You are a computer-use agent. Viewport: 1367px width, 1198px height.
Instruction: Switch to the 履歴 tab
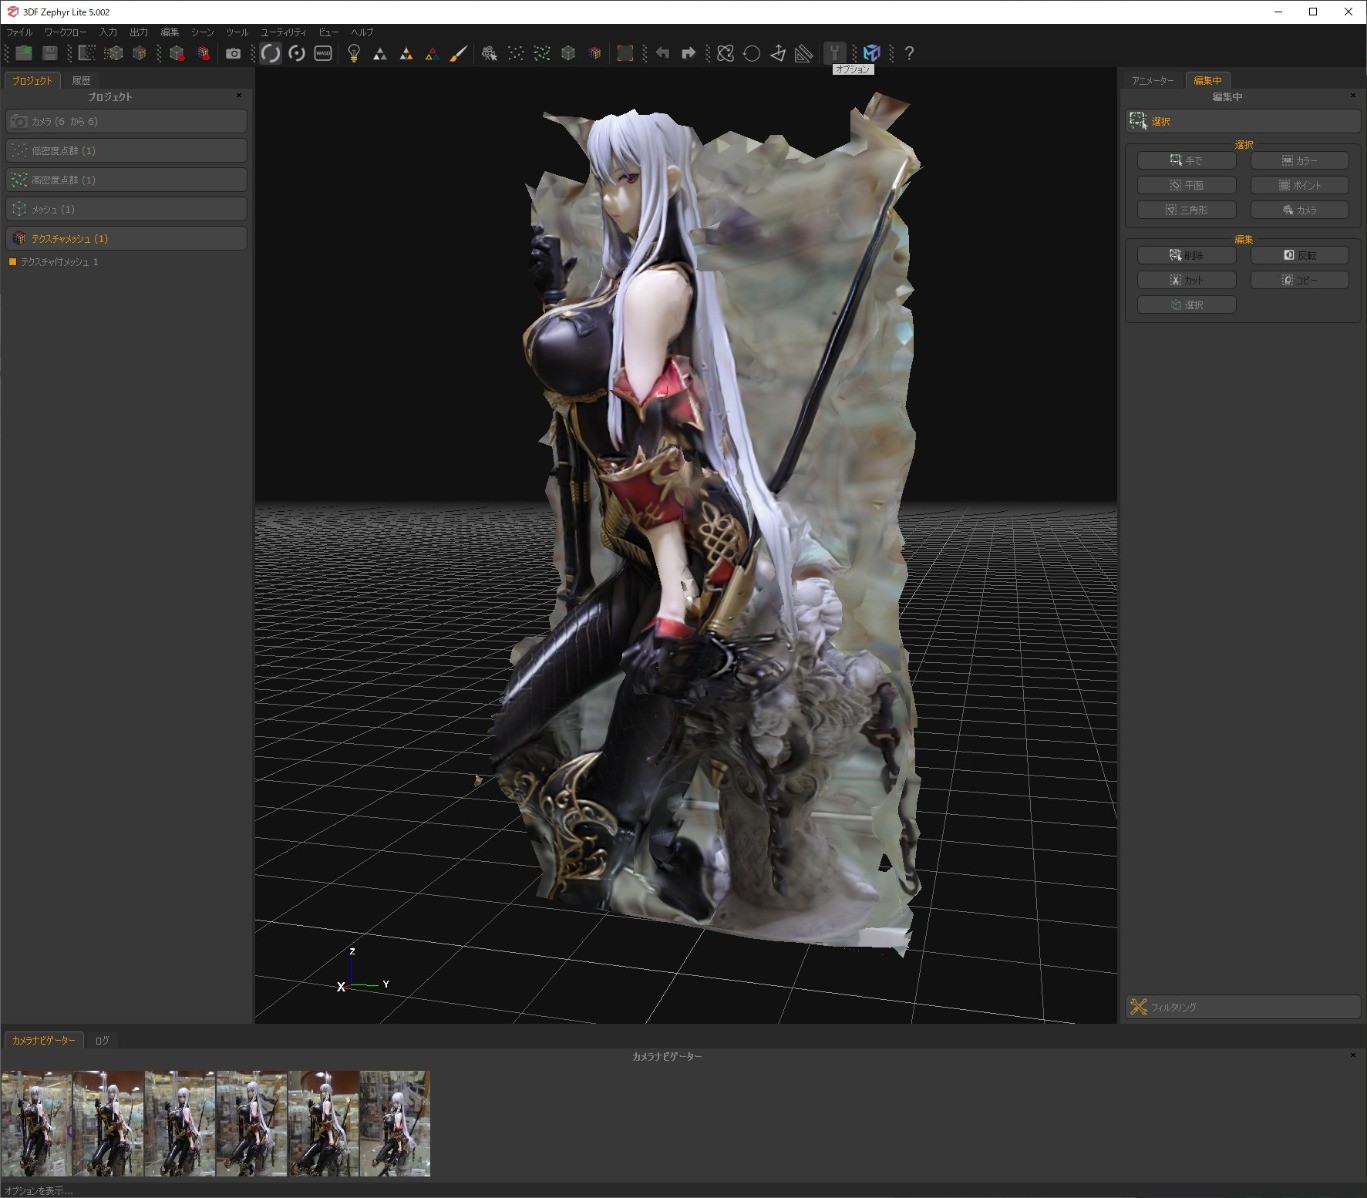81,80
